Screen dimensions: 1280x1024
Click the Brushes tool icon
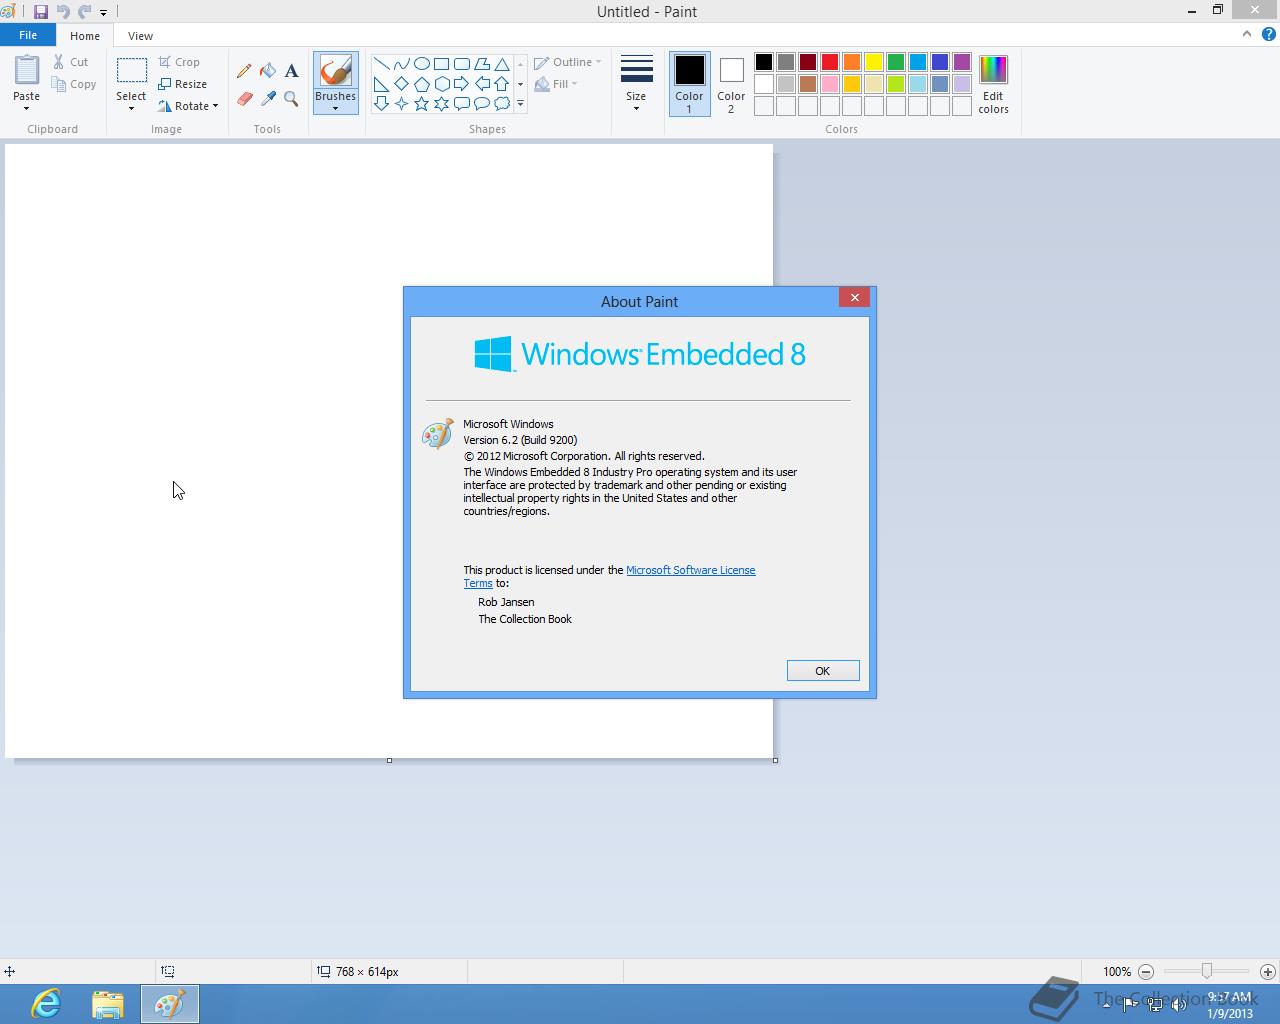click(335, 71)
